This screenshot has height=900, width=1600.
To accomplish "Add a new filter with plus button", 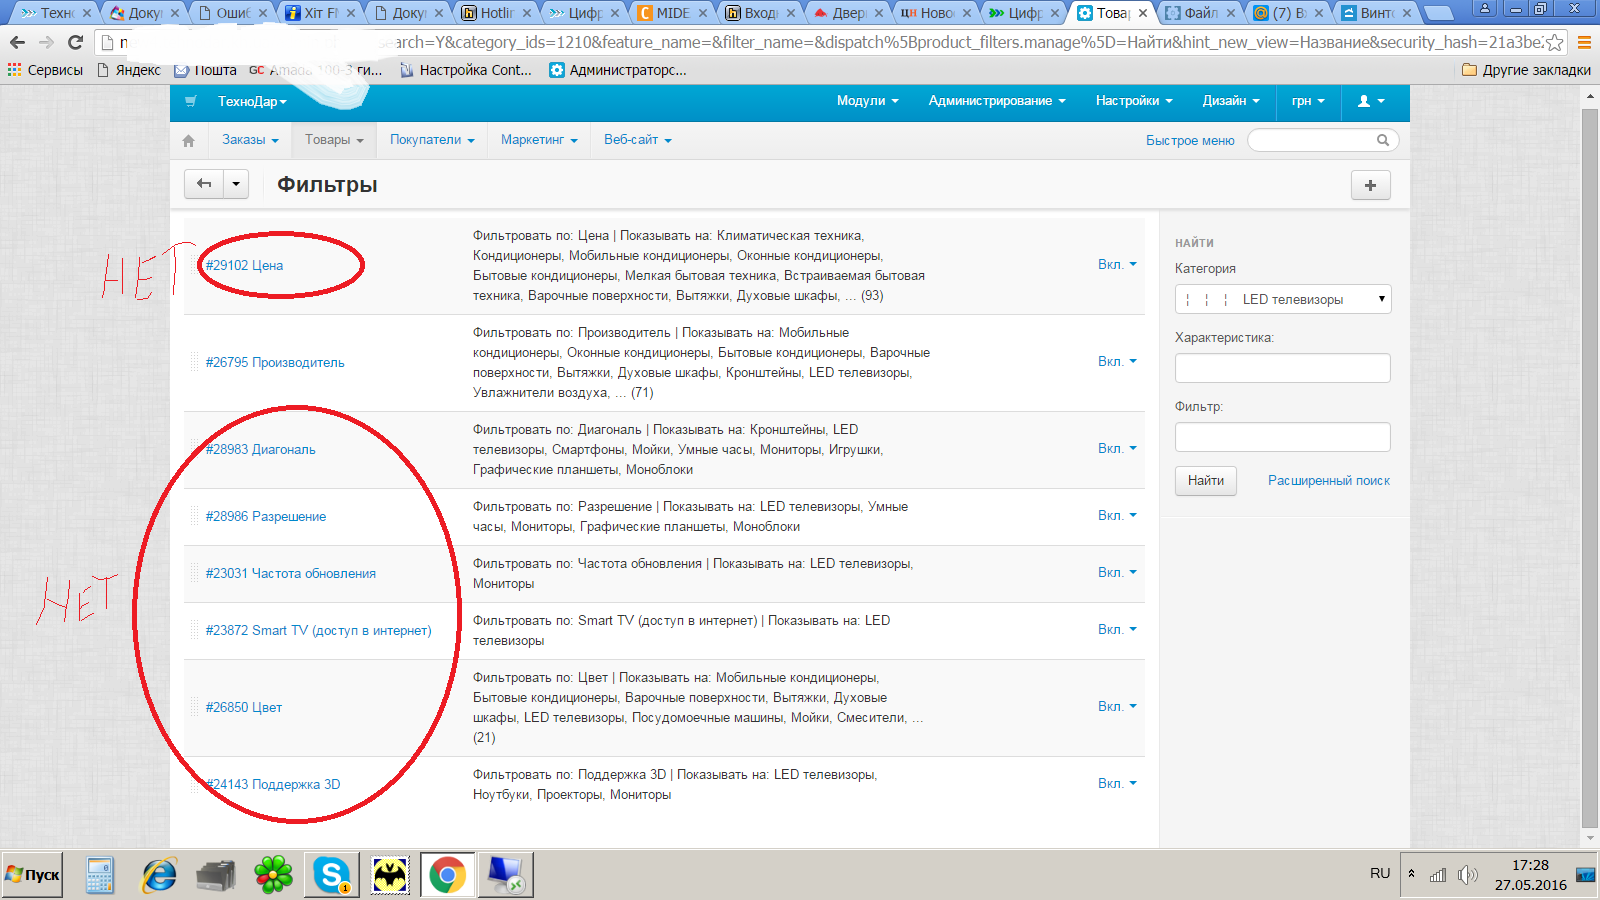I will (1370, 185).
